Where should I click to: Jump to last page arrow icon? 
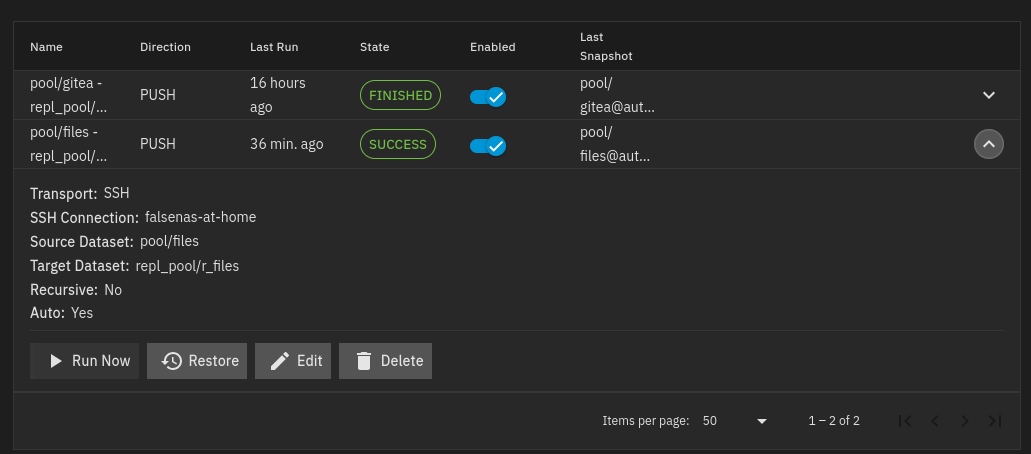point(994,420)
